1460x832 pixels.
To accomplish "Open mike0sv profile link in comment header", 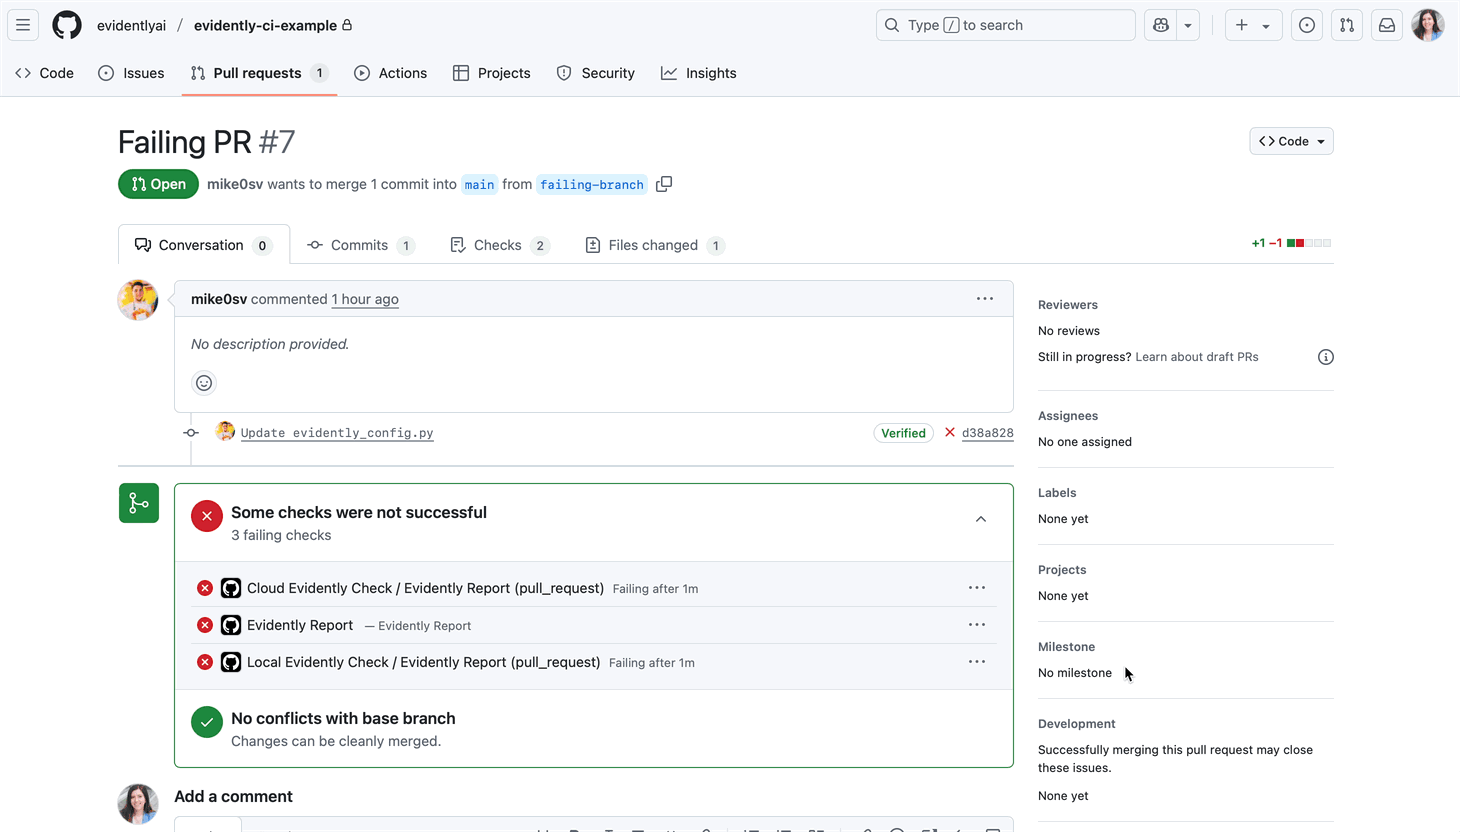I will click(x=219, y=299).
